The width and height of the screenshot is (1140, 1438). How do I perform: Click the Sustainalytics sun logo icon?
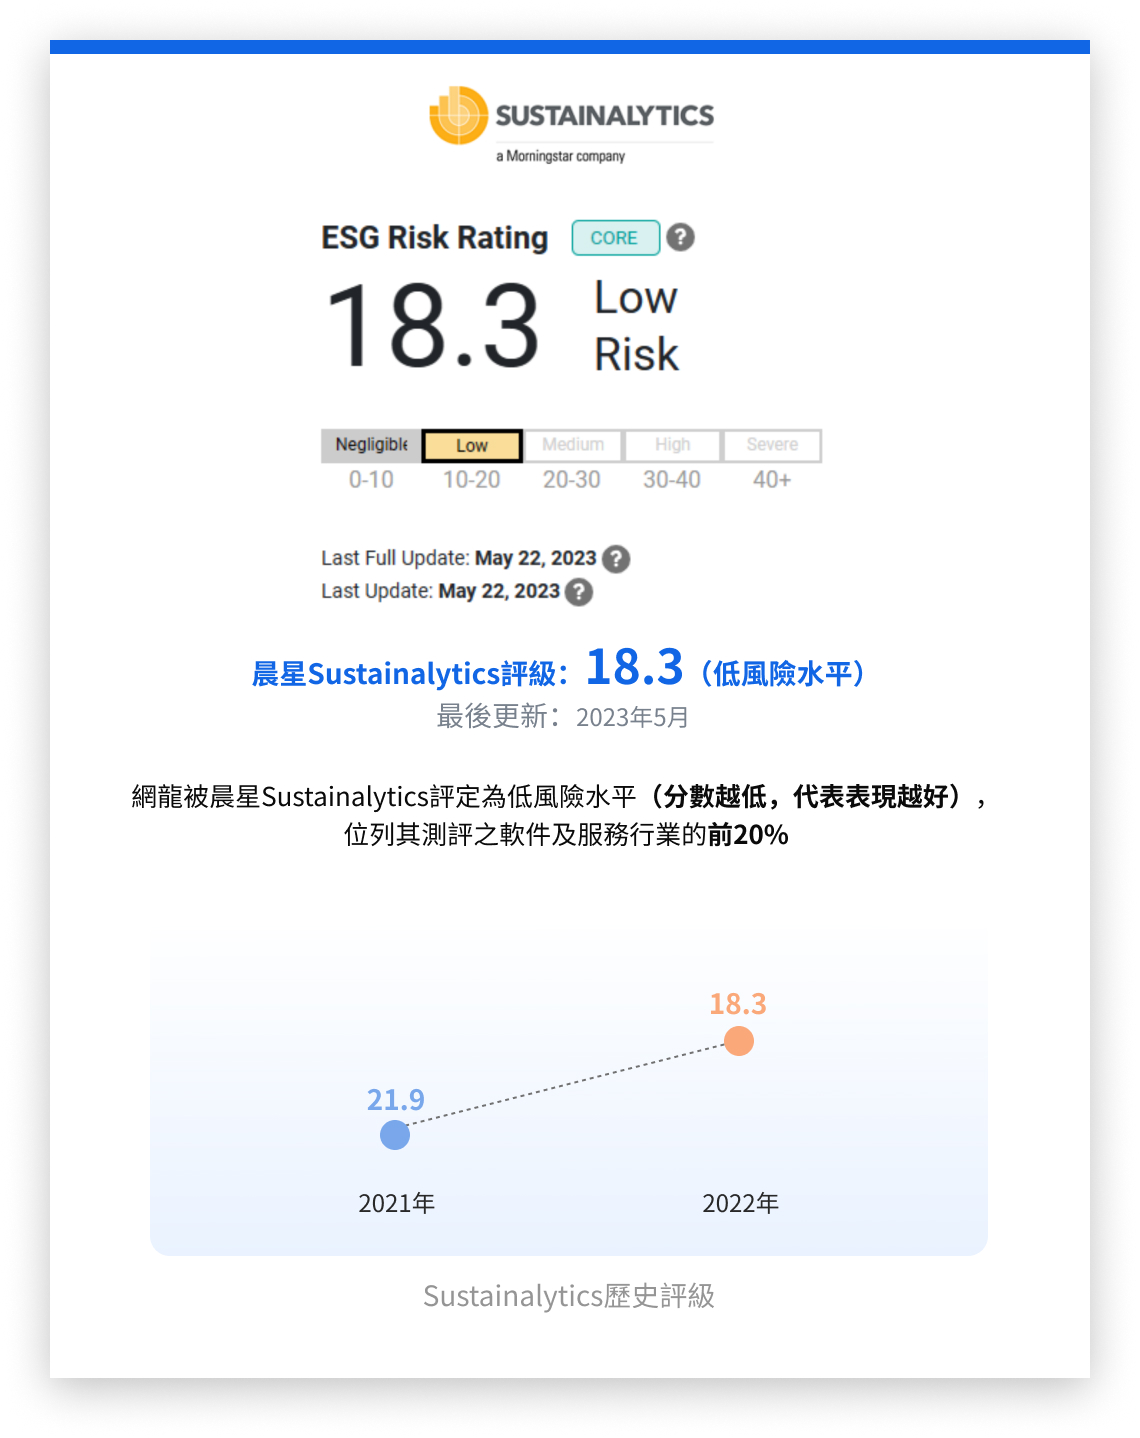(458, 115)
